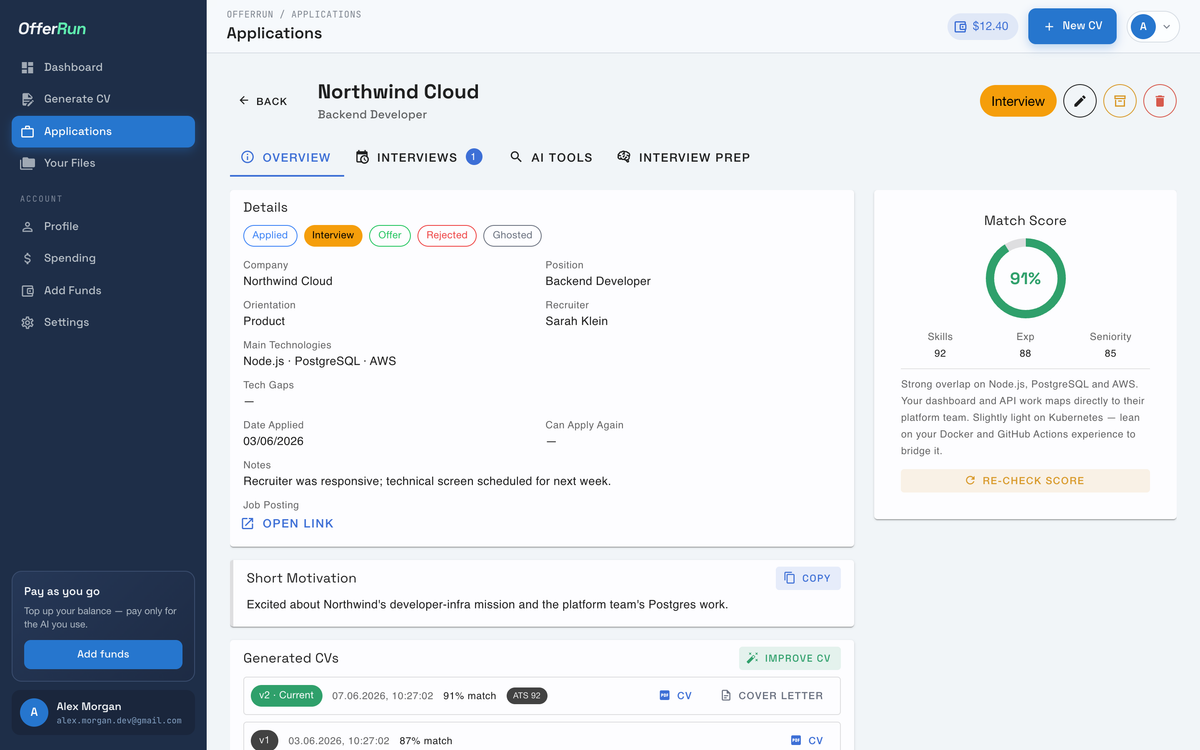Archive this application with the box icon

pyautogui.click(x=1120, y=101)
